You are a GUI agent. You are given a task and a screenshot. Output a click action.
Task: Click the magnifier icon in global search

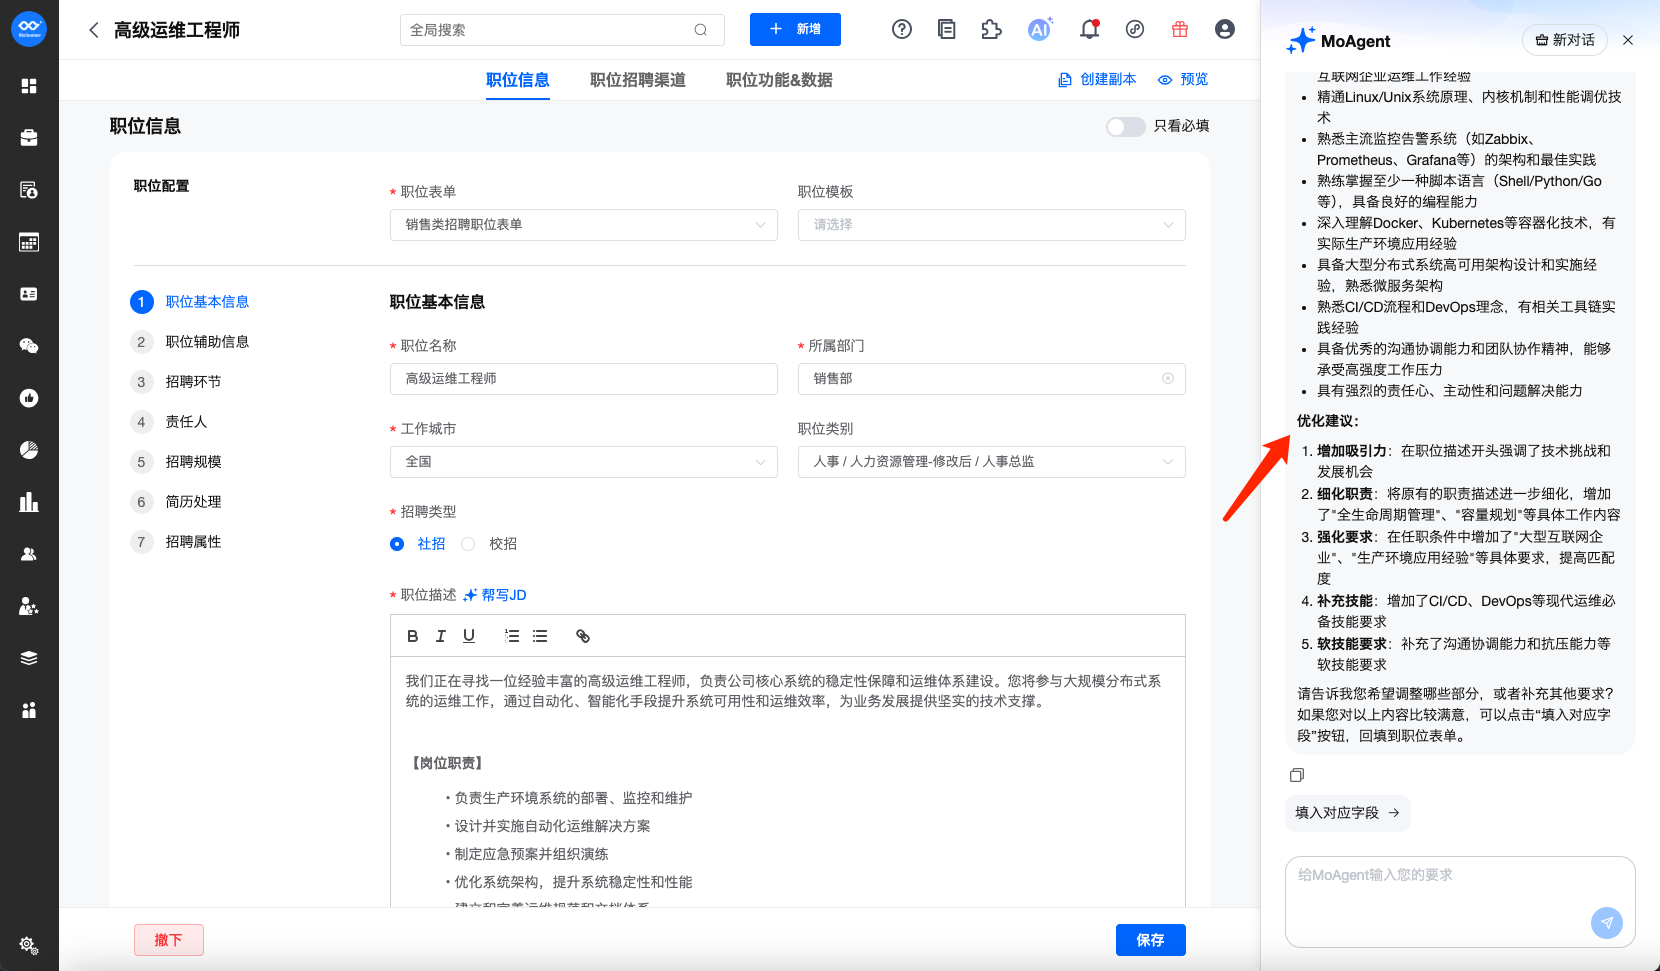pos(701,30)
